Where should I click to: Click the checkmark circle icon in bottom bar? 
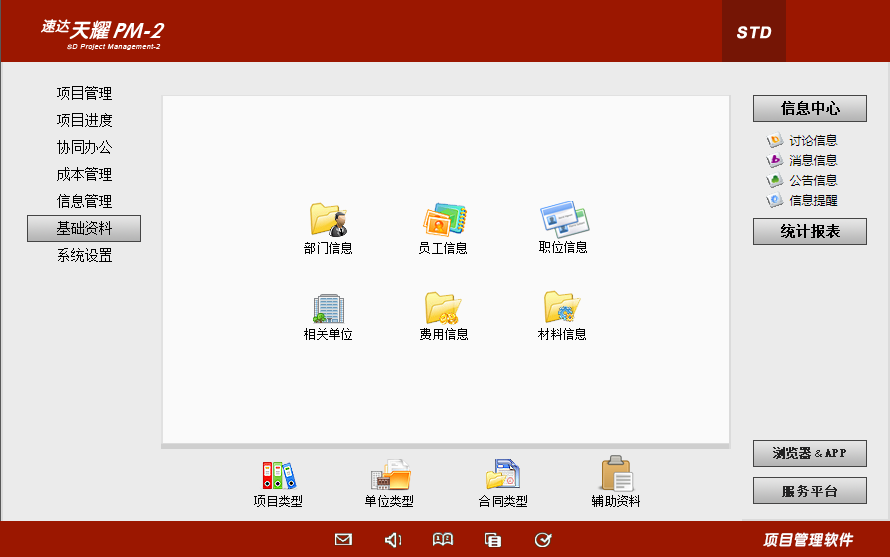pos(543,540)
